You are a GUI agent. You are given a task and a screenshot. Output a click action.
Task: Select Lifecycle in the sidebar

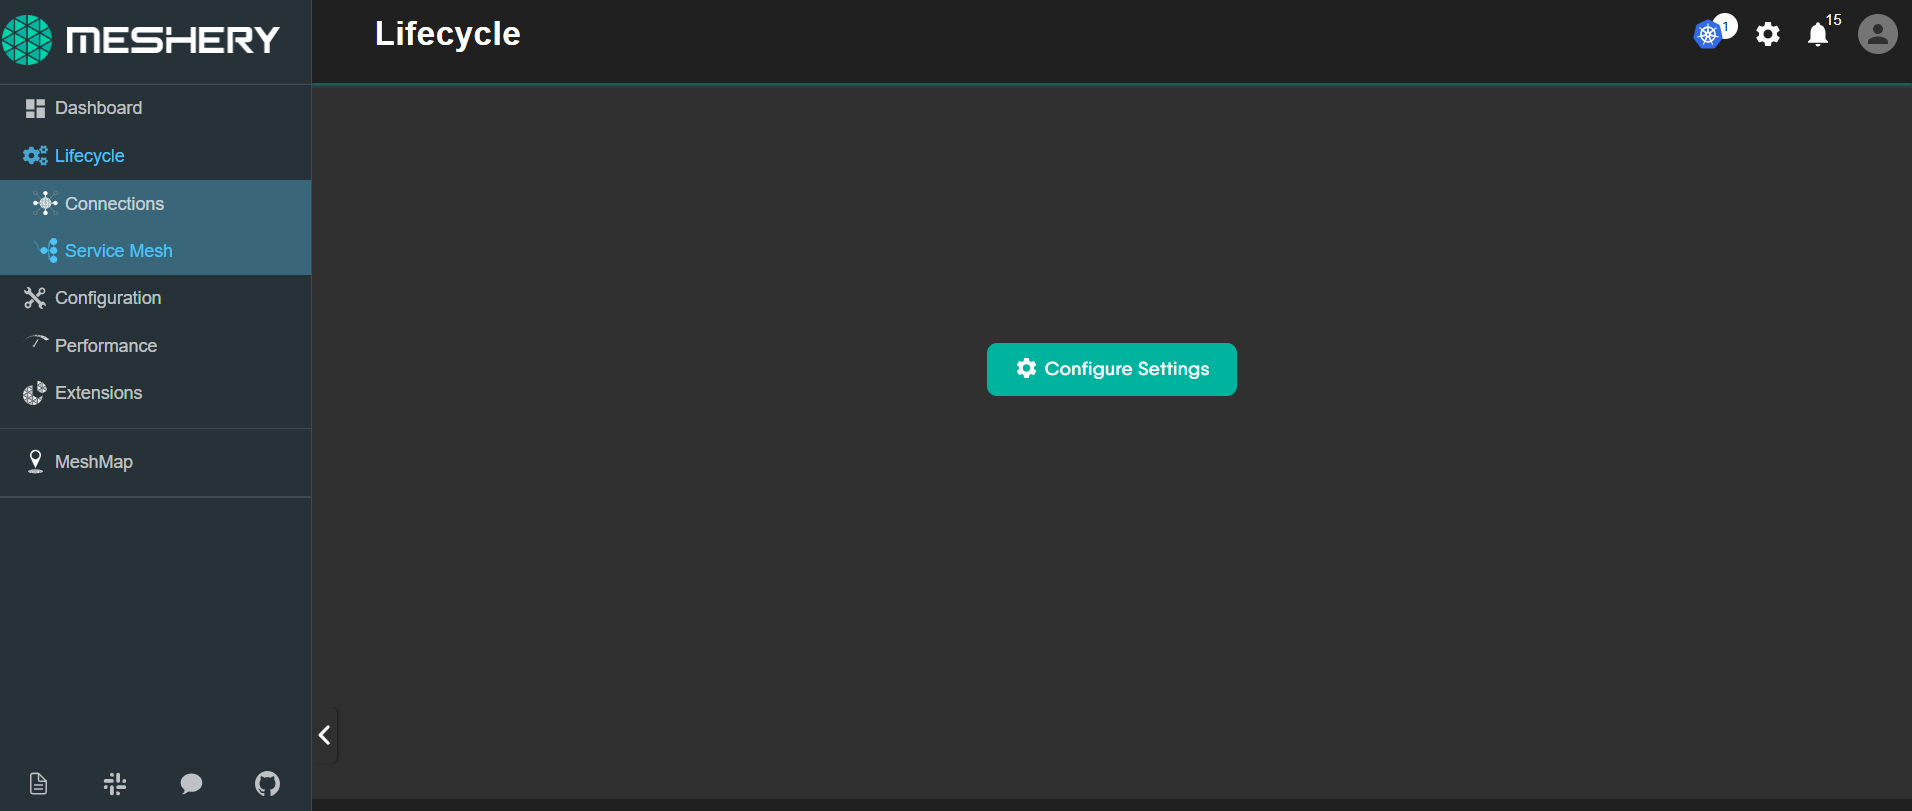155,156
